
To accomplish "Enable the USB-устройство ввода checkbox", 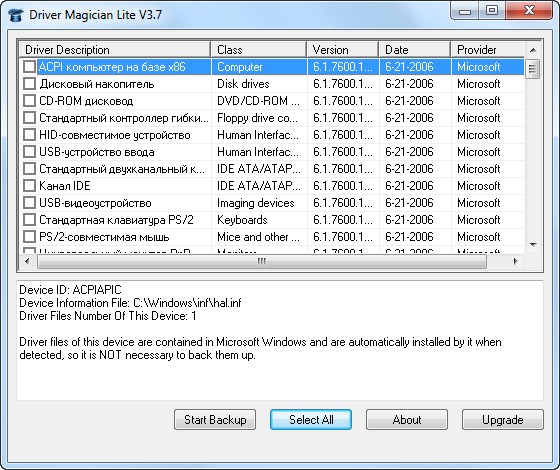I will tap(29, 151).
